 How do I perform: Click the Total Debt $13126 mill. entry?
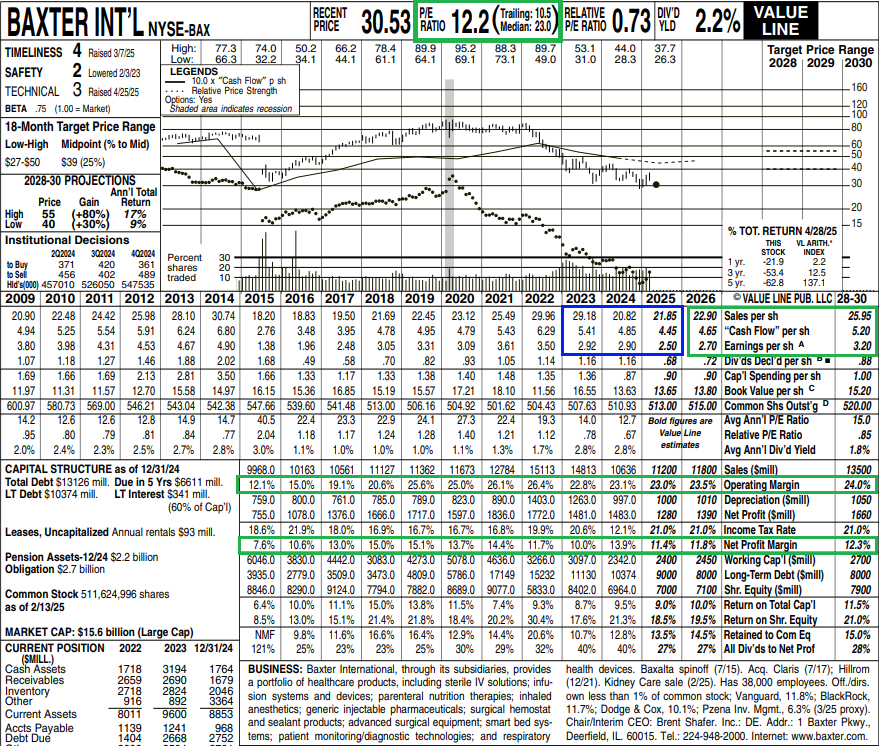point(58,483)
